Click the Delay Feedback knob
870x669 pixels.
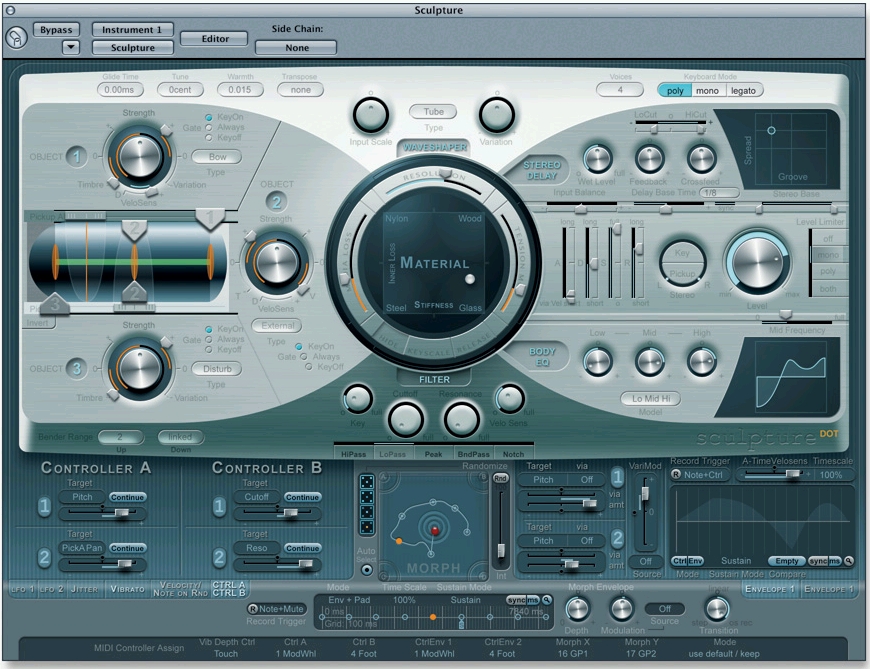pyautogui.click(x=649, y=159)
